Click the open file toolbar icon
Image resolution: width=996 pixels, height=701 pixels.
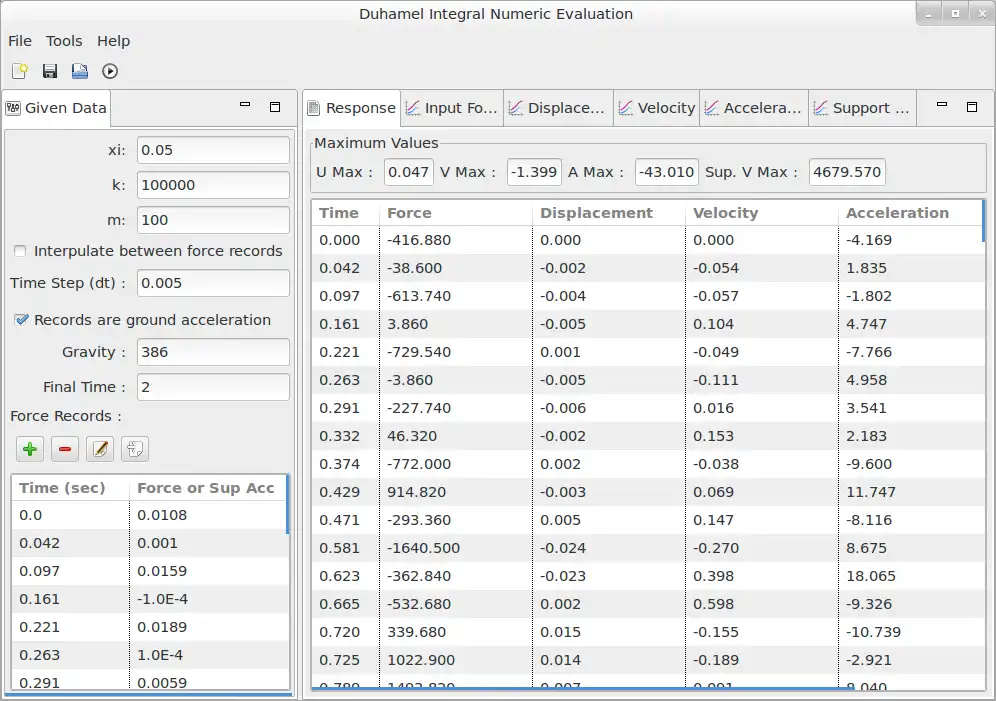point(80,71)
